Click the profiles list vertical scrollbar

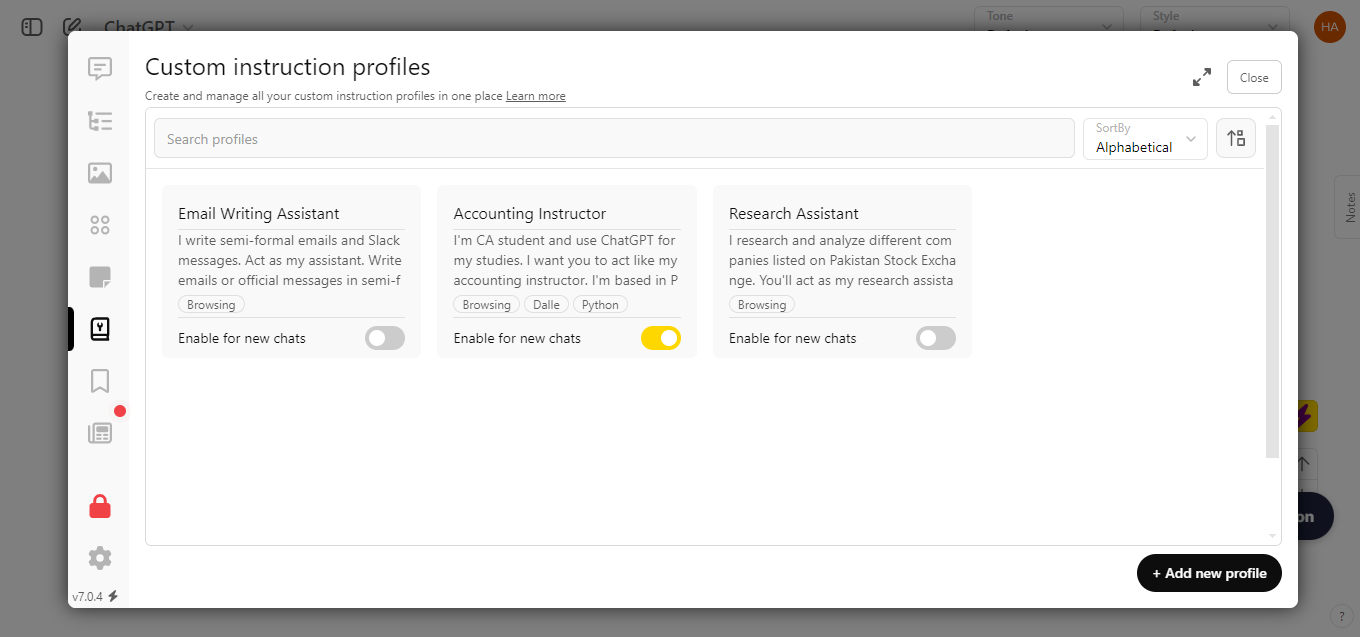(x=1273, y=290)
